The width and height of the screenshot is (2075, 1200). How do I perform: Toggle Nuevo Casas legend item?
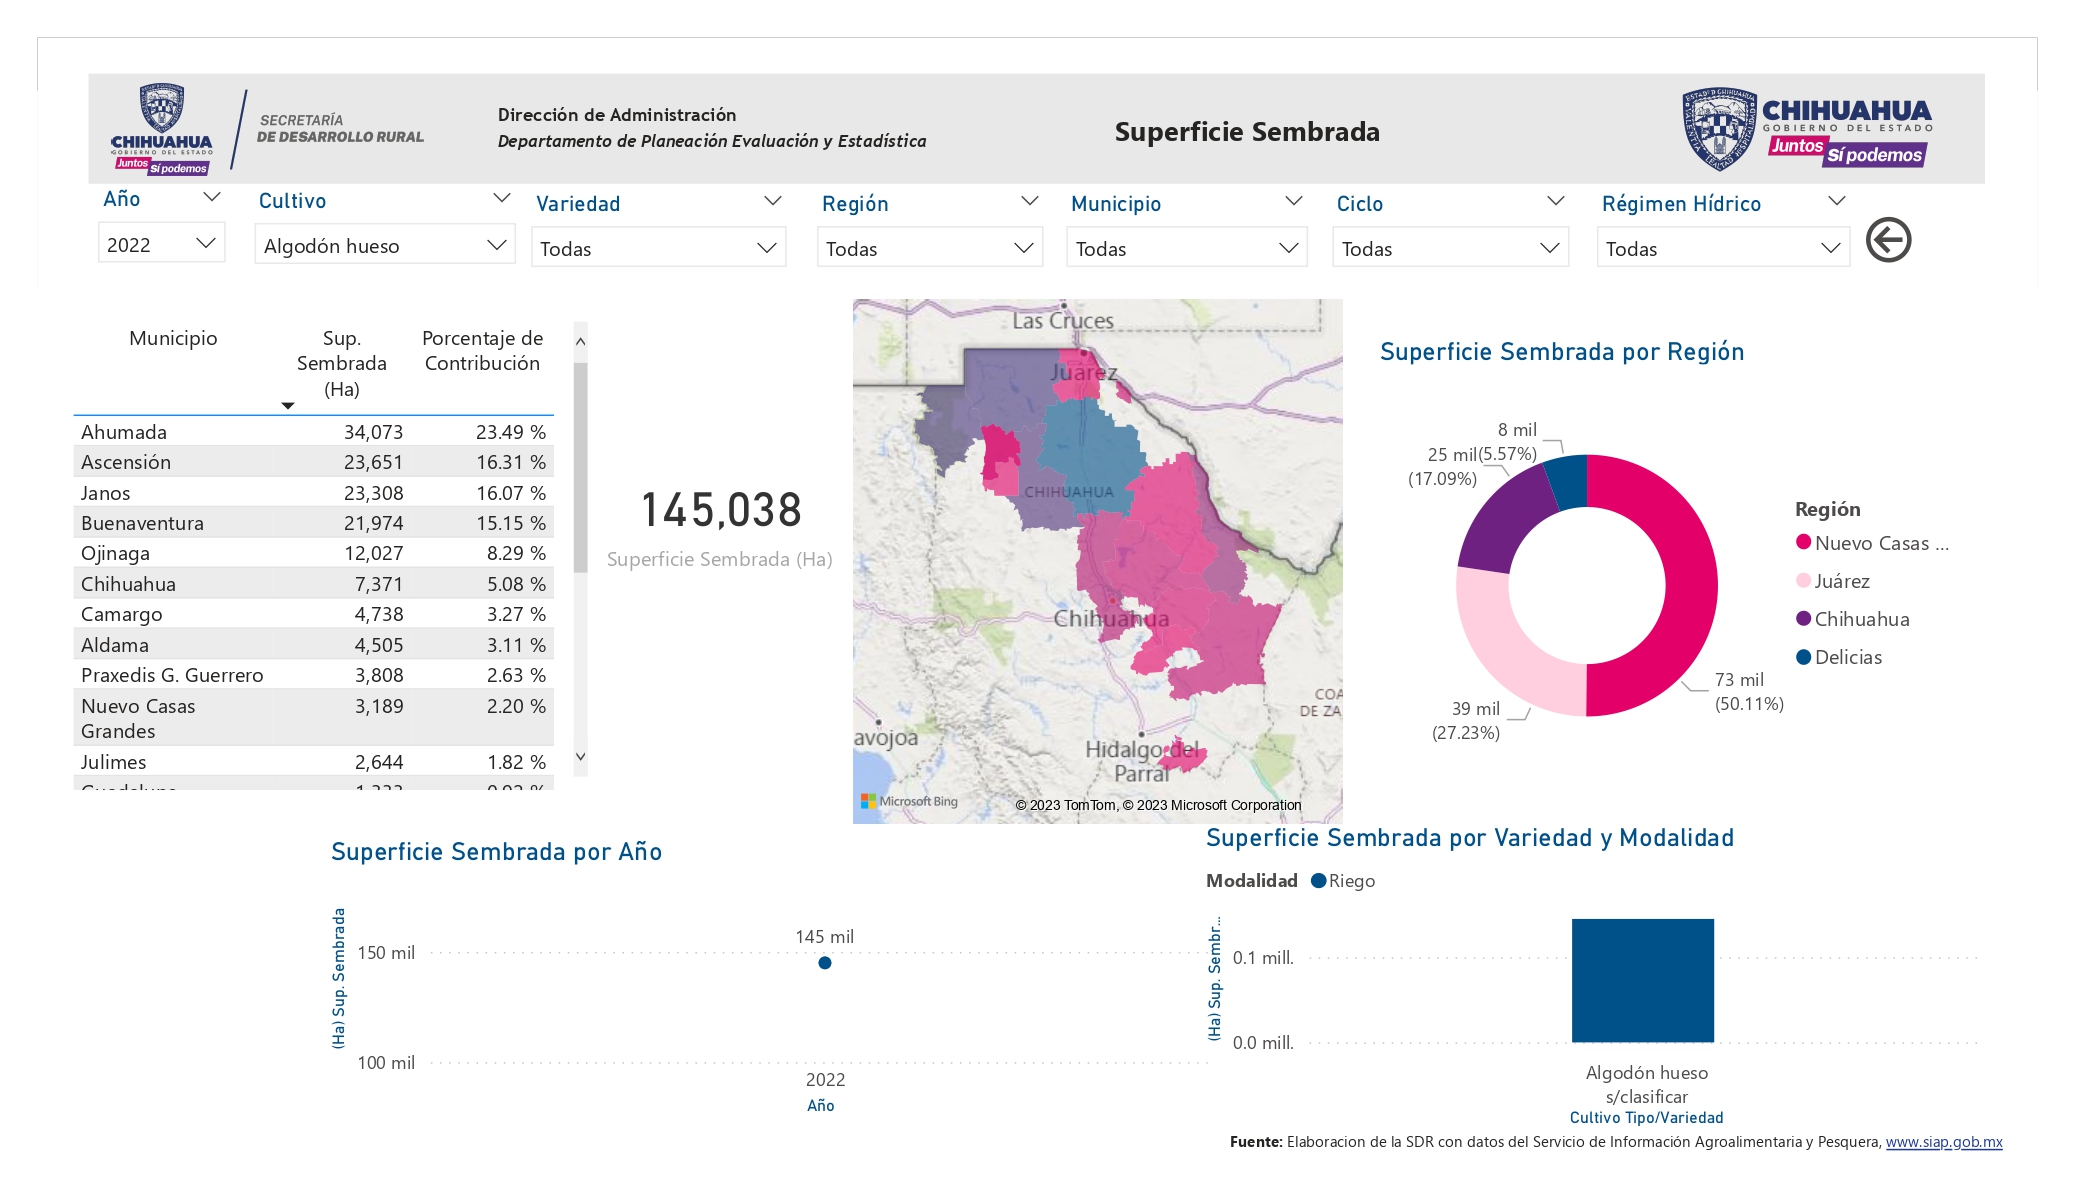(1872, 543)
